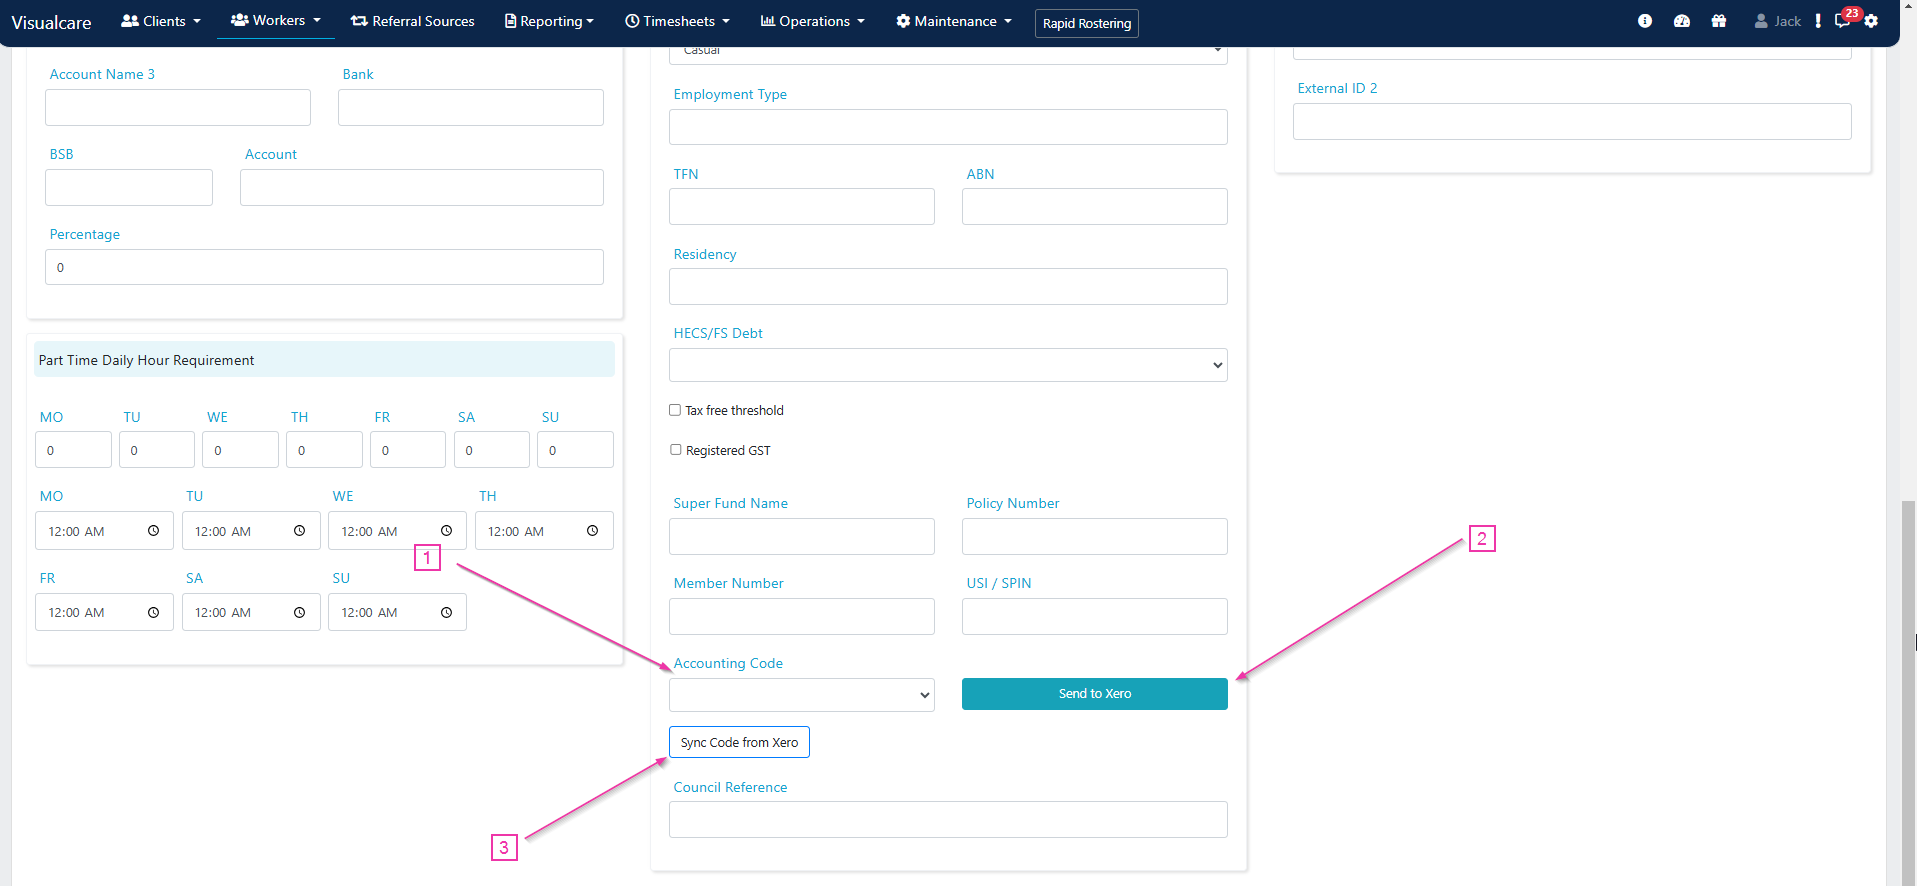Click the TU daily hours field
The width and height of the screenshot is (1917, 886).
(157, 450)
